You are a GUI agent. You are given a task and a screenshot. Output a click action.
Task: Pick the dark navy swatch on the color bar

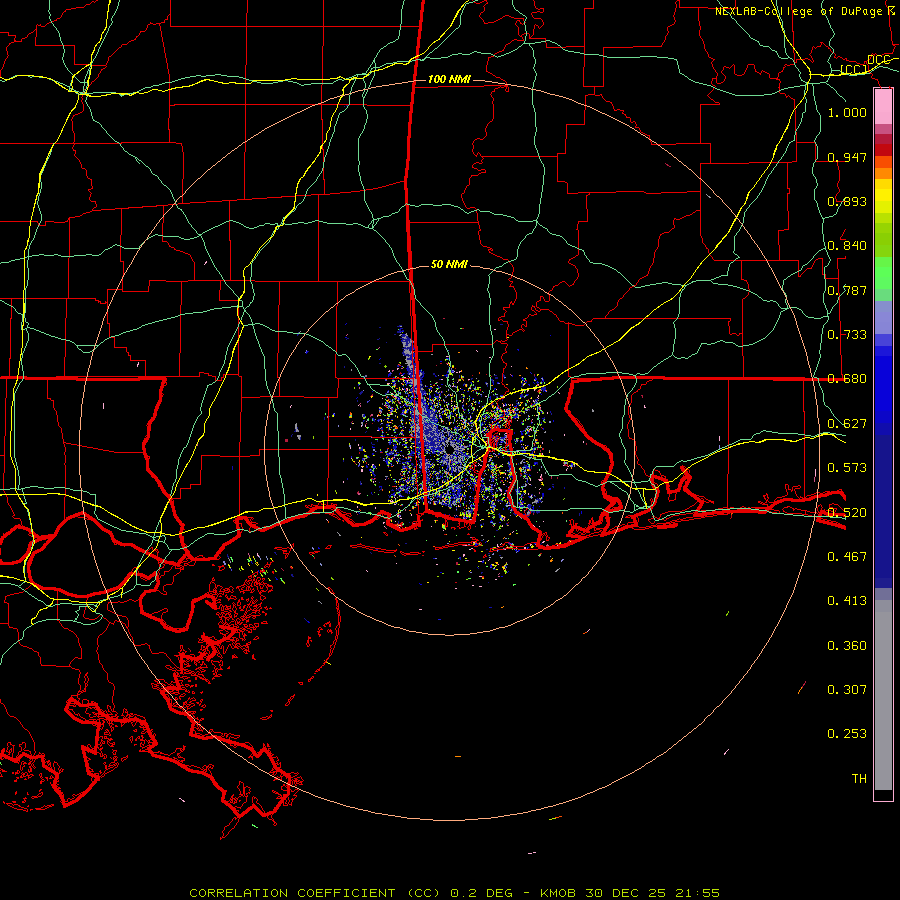tap(883, 511)
